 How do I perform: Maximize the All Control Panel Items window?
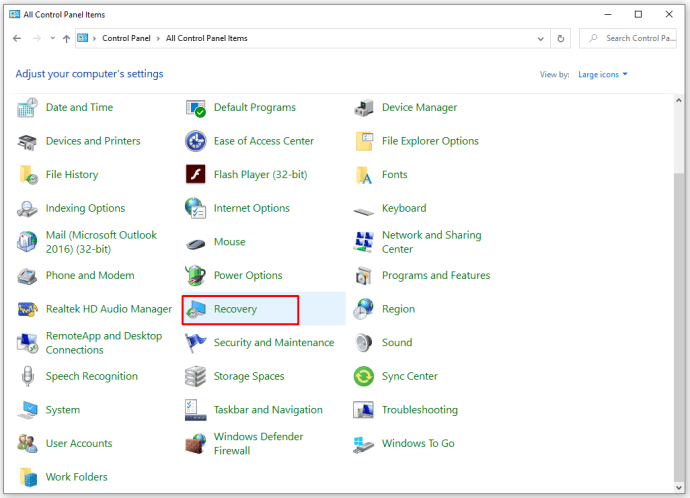click(x=638, y=15)
